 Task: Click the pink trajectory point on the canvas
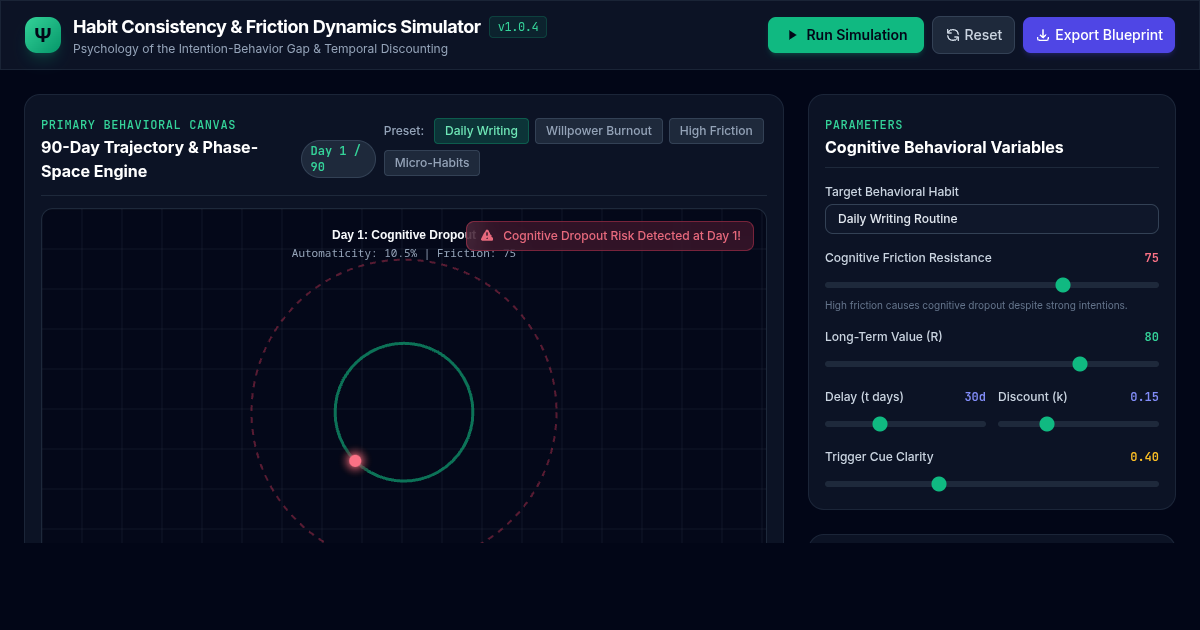click(355, 461)
